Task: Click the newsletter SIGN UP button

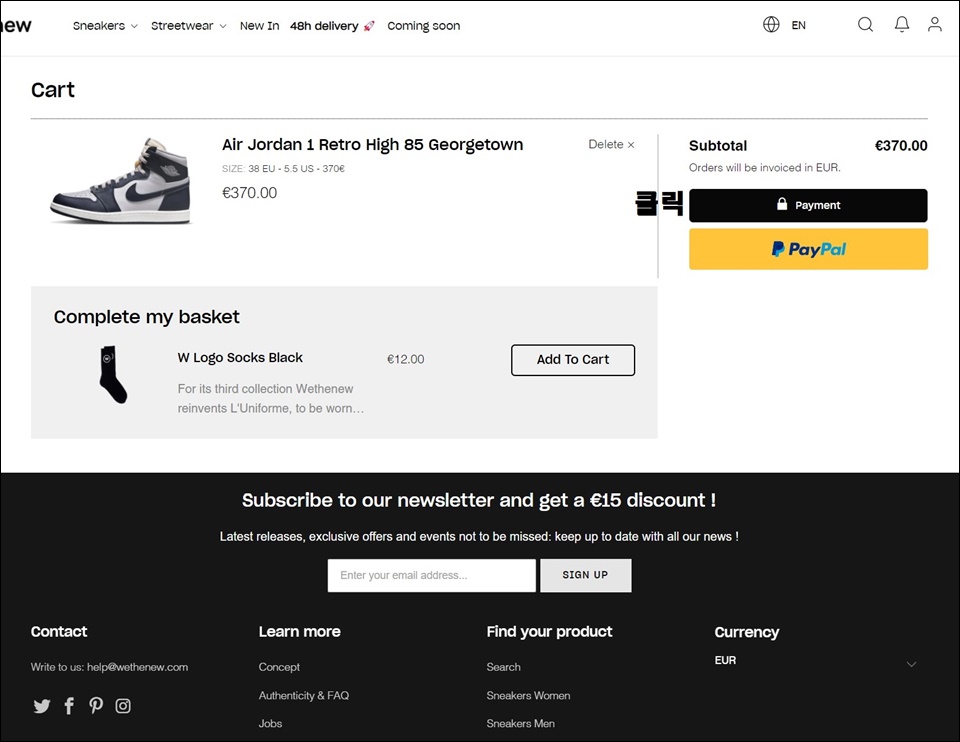Action: click(585, 575)
